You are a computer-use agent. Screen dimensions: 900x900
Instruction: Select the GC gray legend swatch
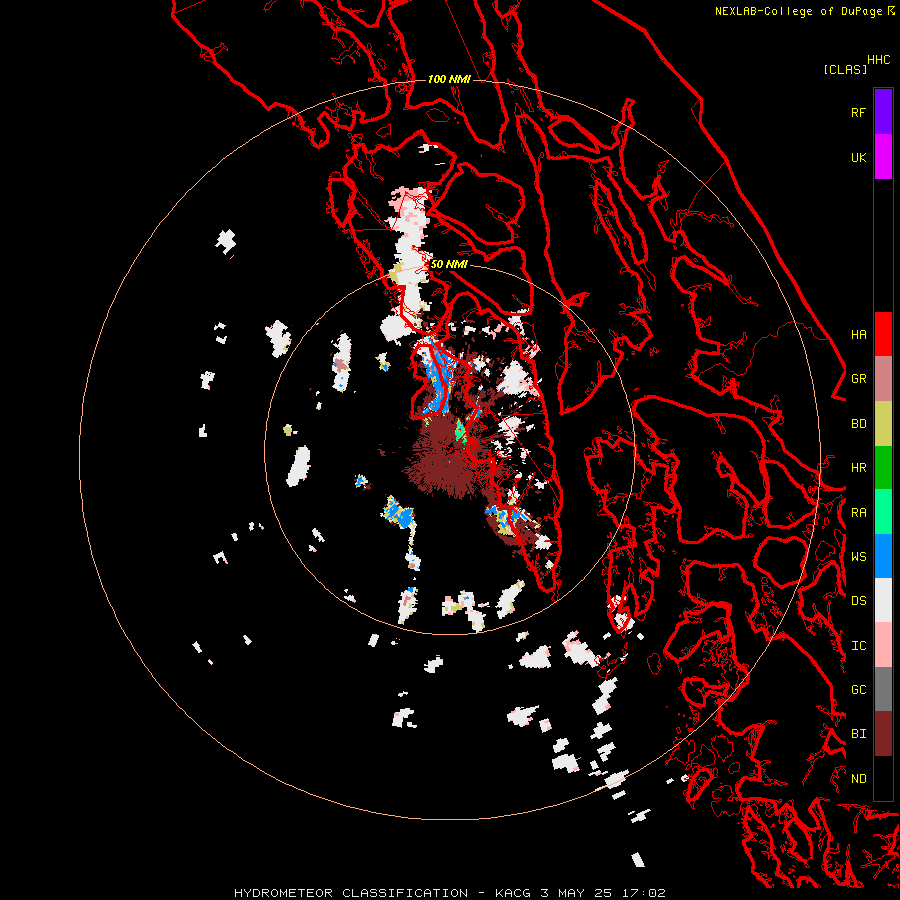point(883,689)
